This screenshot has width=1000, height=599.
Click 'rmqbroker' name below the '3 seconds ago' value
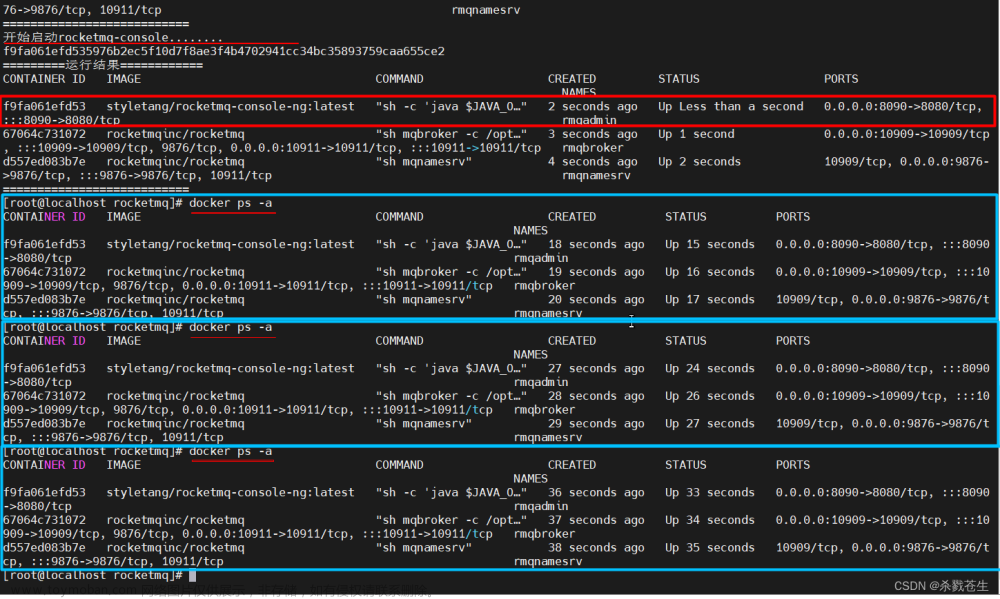pos(592,148)
